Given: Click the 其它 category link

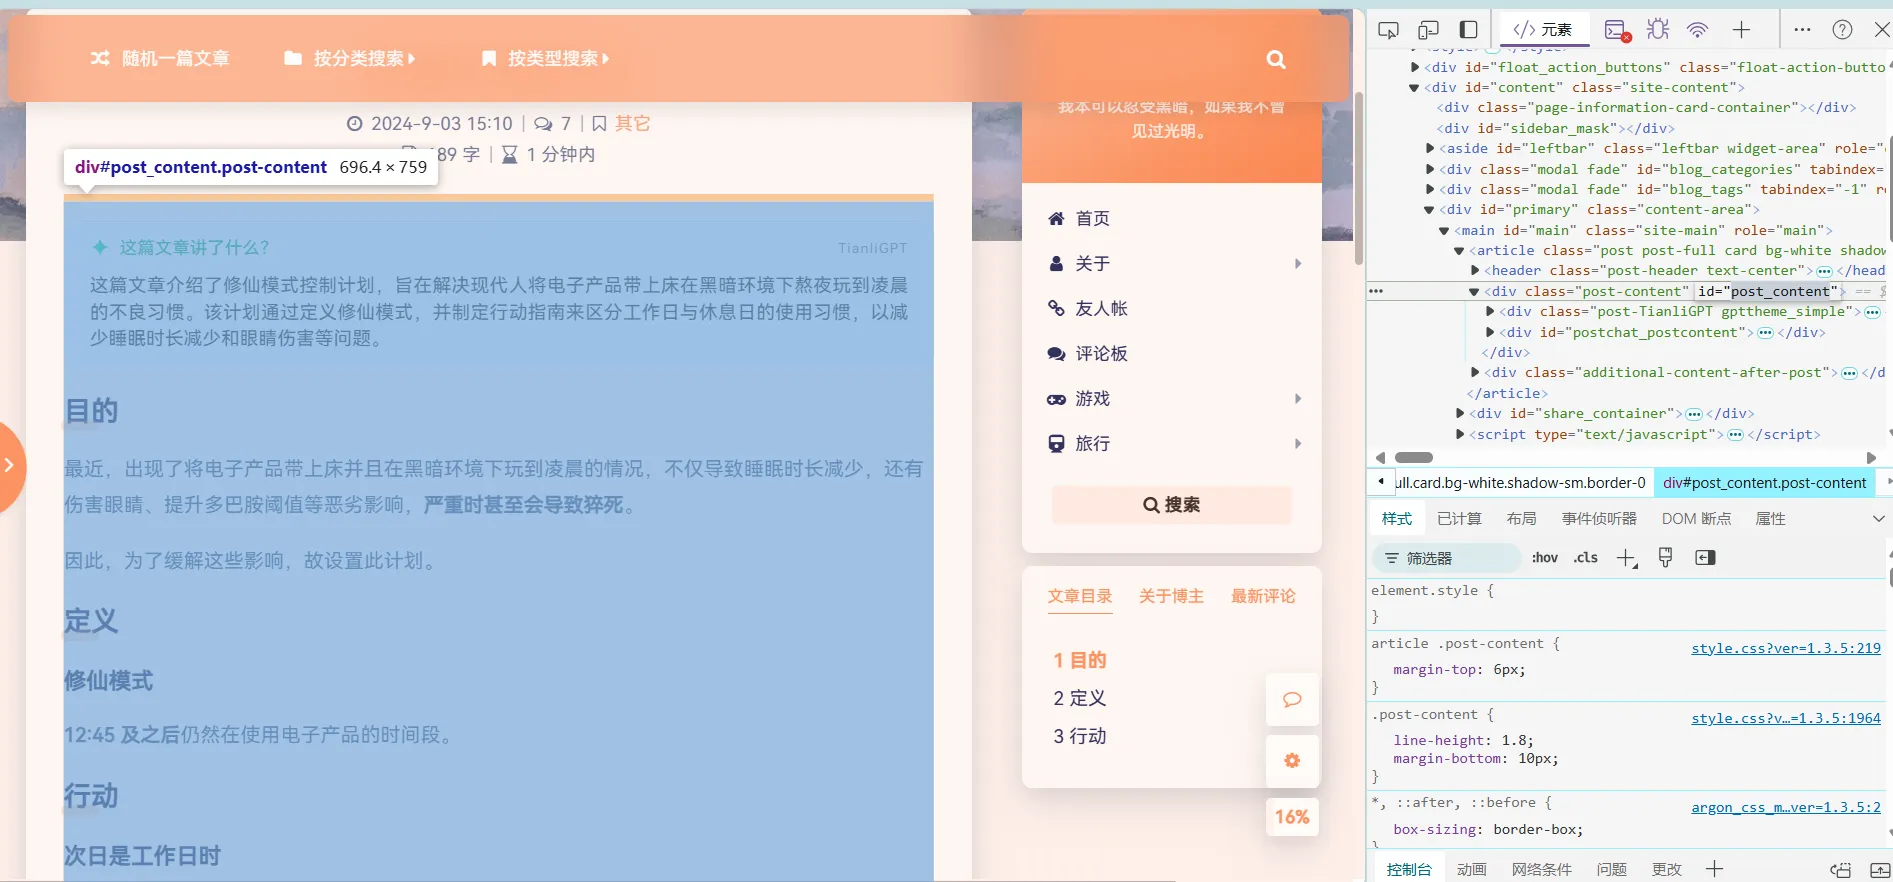Looking at the screenshot, I should pyautogui.click(x=632, y=123).
